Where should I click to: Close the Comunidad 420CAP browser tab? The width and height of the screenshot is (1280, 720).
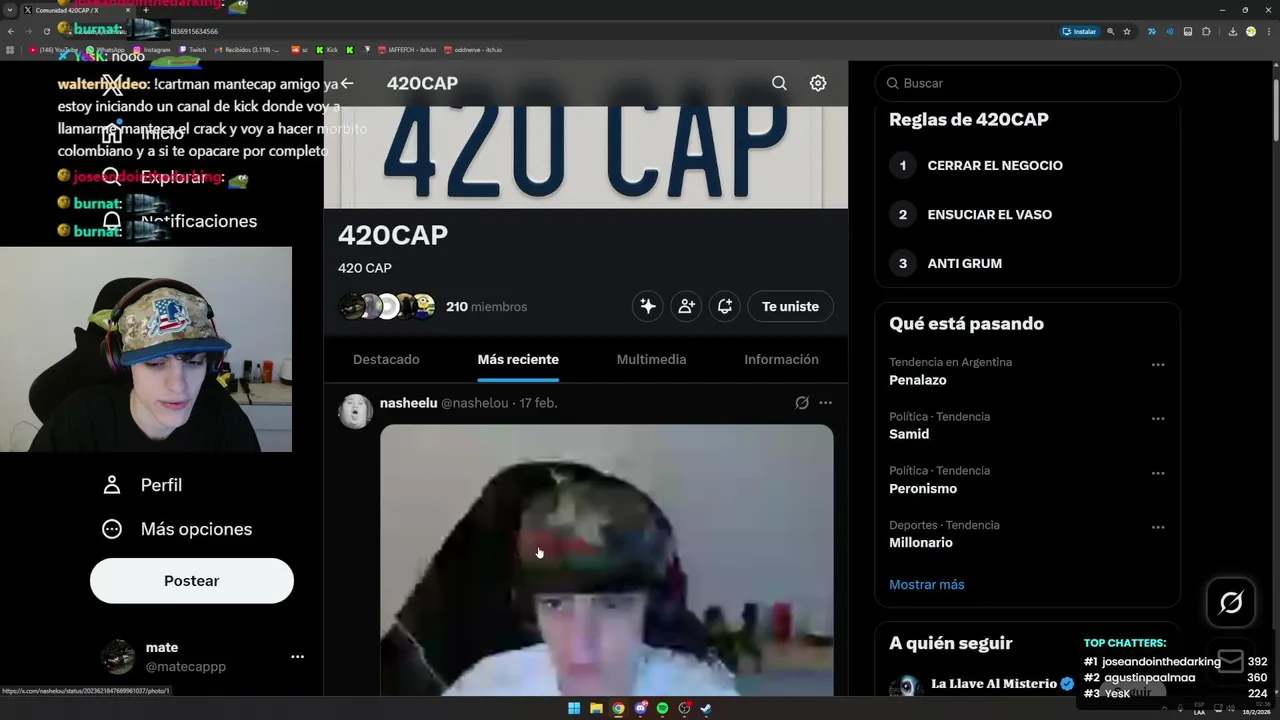[129, 10]
